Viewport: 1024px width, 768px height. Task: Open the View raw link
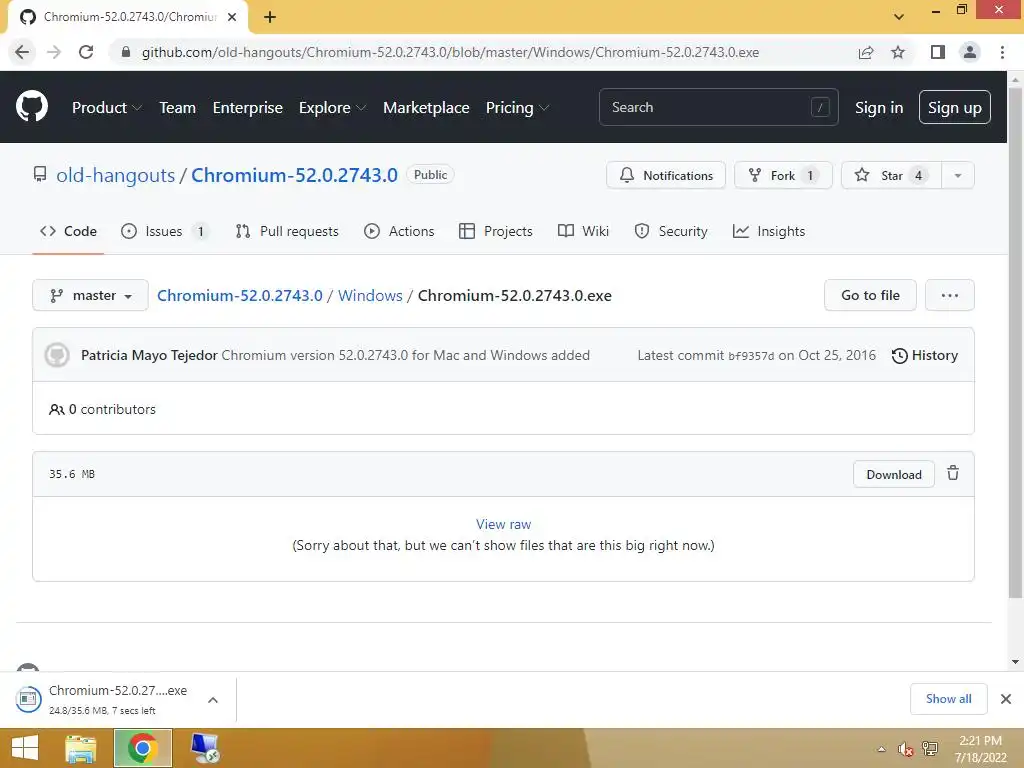503,524
